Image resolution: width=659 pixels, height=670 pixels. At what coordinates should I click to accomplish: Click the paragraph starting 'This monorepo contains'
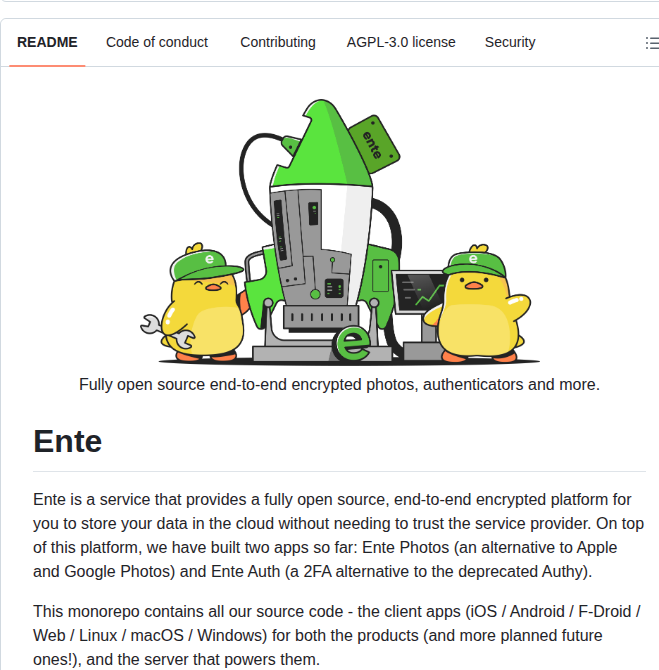(338, 635)
